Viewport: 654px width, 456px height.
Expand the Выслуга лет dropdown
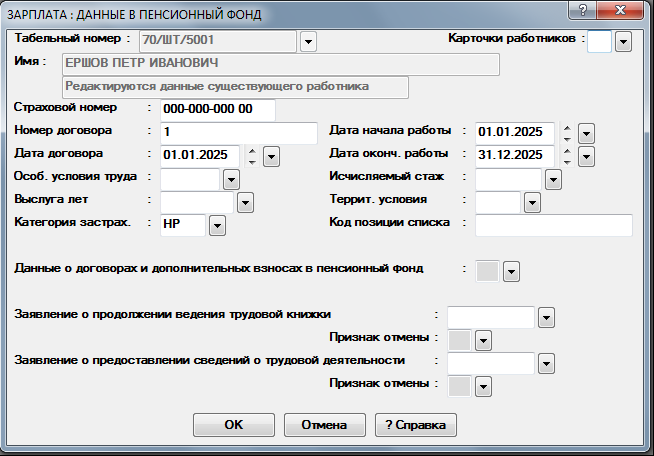point(244,202)
